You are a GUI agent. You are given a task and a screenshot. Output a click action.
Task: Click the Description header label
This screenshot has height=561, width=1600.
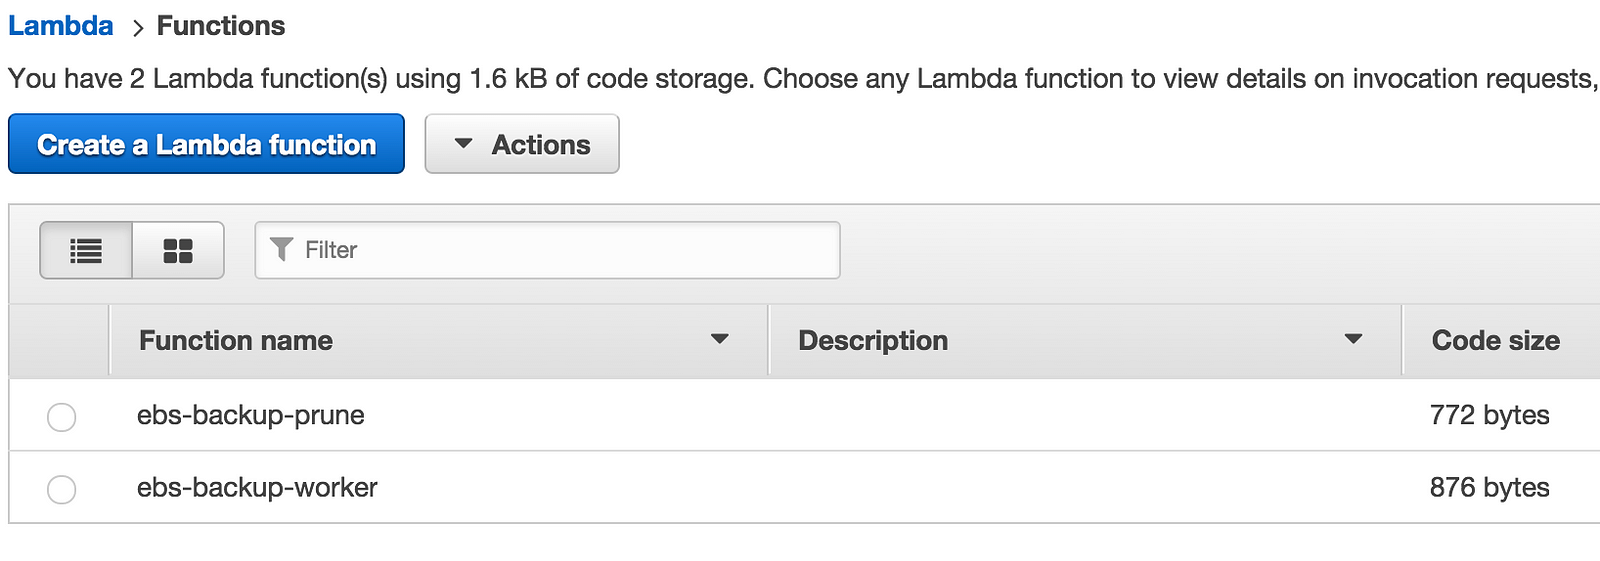[873, 341]
